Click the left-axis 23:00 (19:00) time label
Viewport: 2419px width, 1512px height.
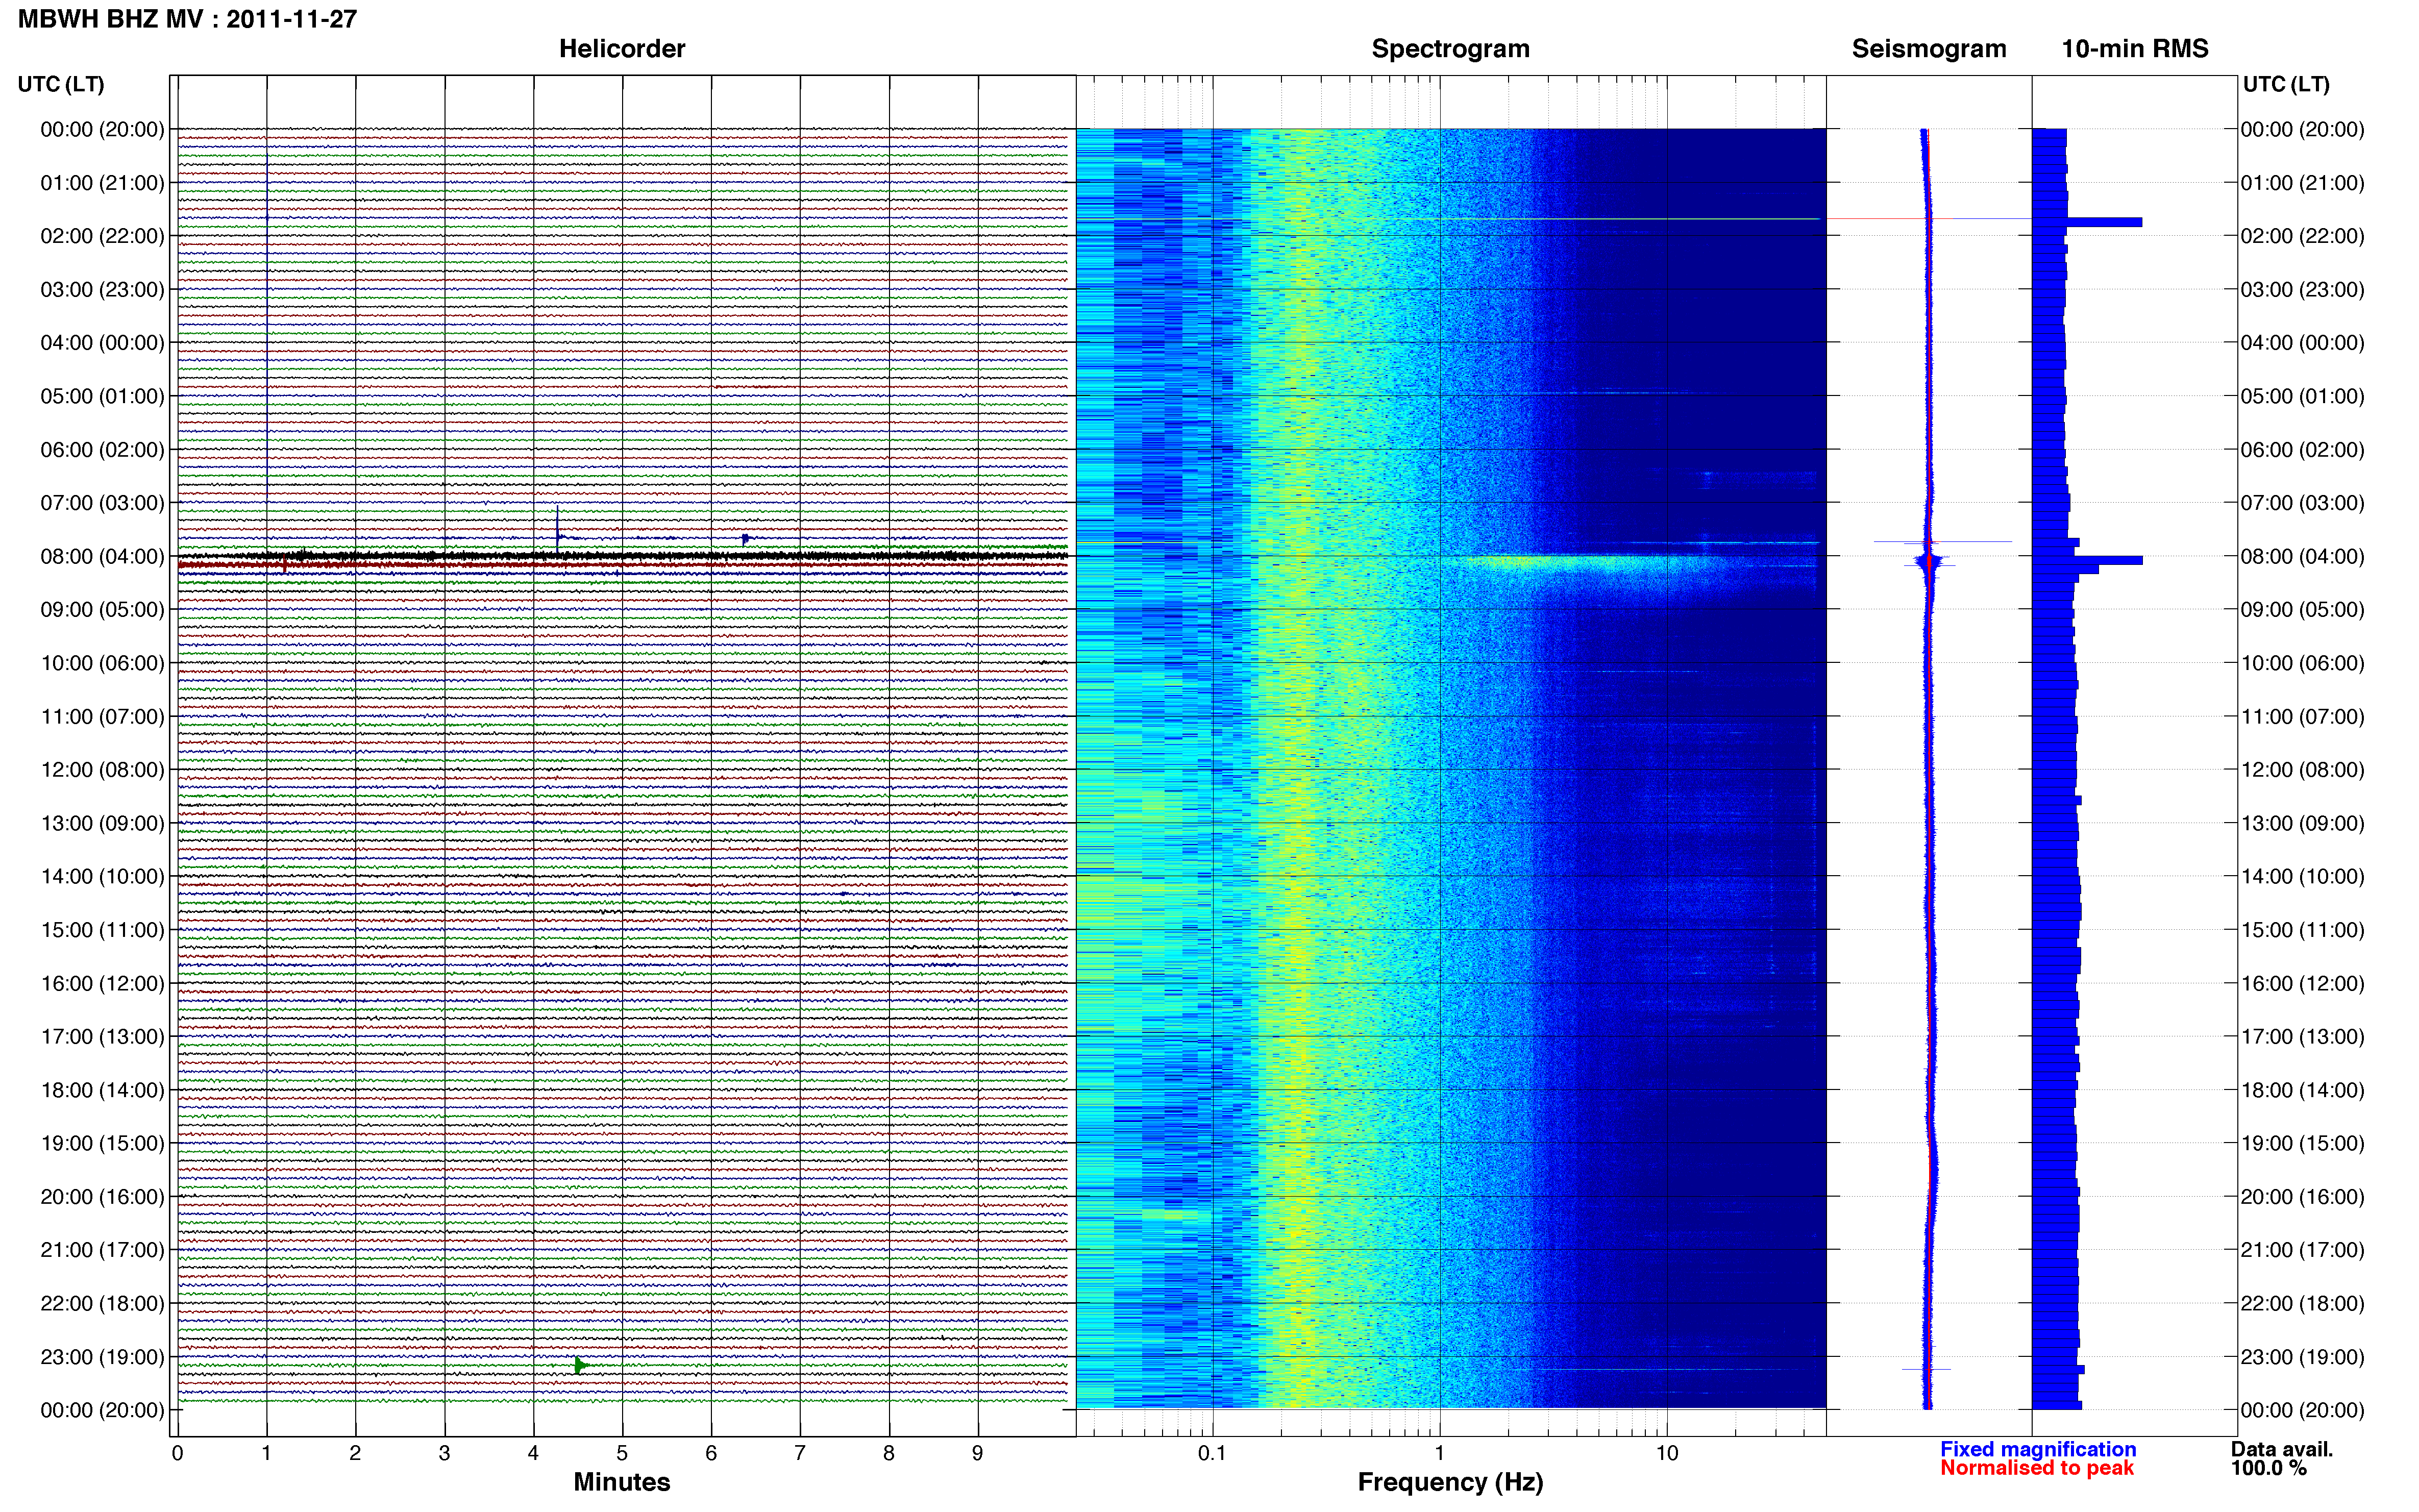tap(102, 1357)
